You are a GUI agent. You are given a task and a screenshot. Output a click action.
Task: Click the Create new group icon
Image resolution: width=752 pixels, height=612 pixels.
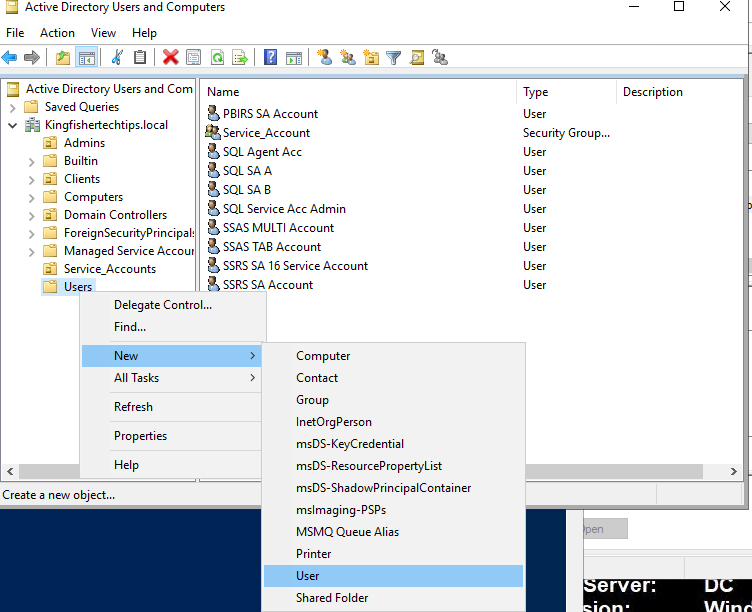point(348,58)
